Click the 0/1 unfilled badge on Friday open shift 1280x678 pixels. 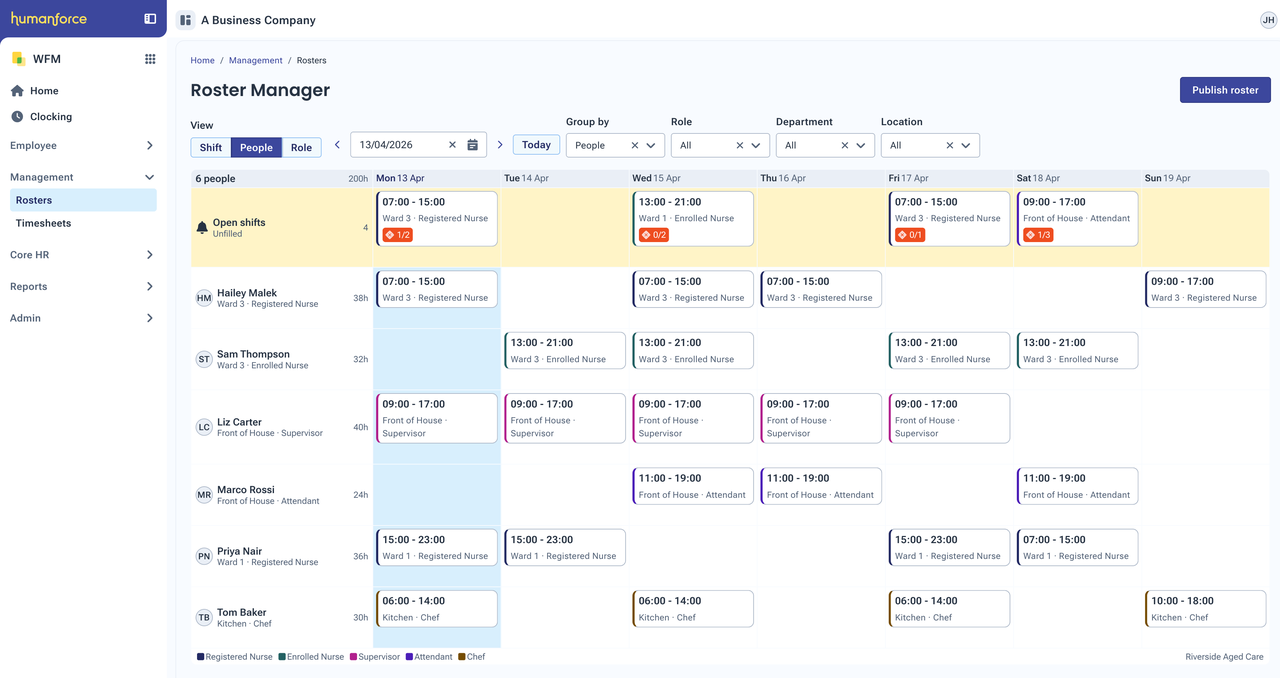tap(909, 235)
